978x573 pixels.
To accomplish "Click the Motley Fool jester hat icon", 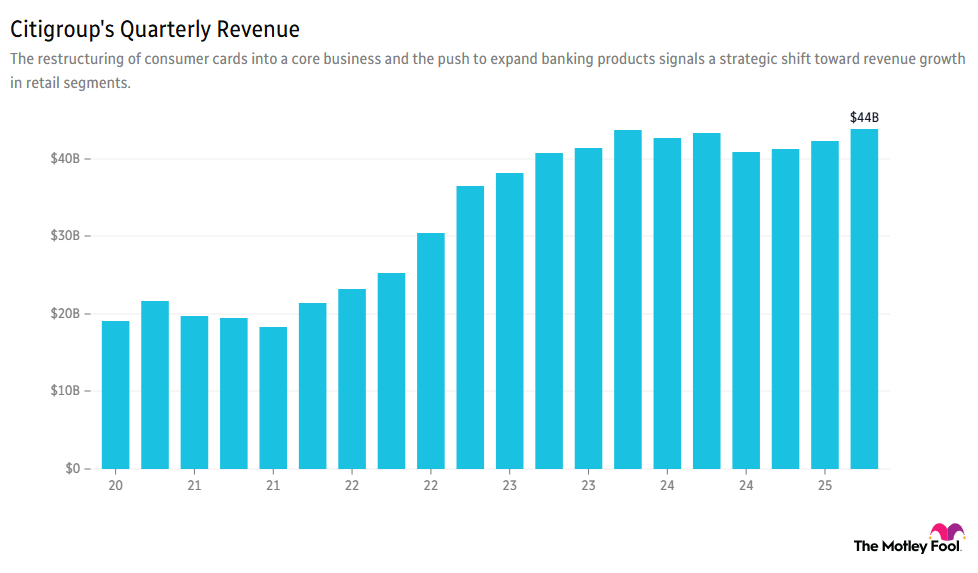I will point(946,532).
